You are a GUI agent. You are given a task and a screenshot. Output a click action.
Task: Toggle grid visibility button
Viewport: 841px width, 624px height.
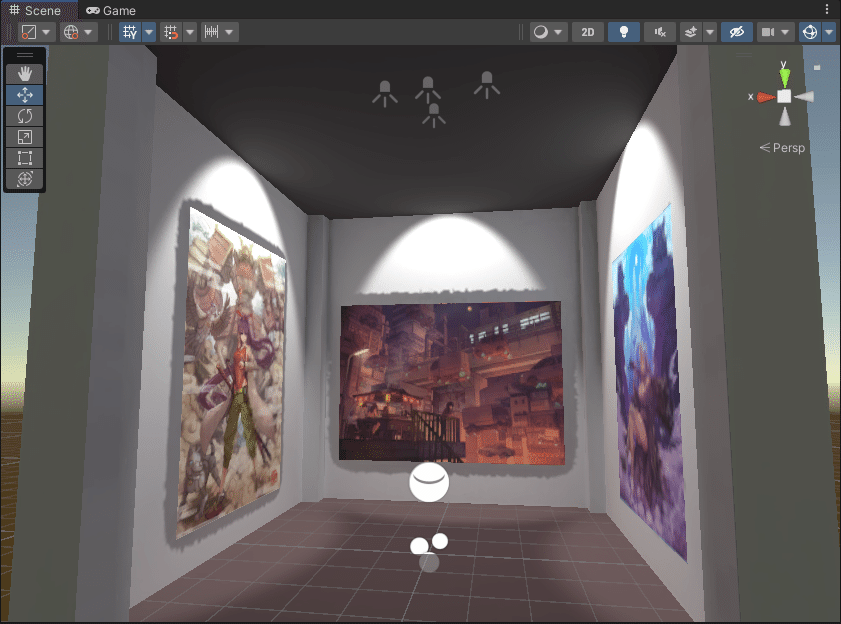(130, 32)
